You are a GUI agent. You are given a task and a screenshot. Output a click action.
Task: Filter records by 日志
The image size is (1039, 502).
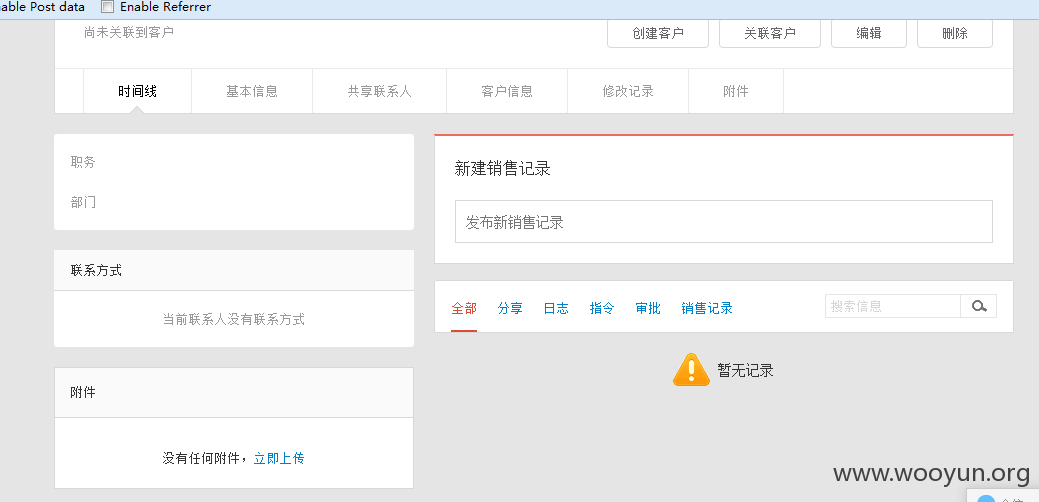coord(556,308)
